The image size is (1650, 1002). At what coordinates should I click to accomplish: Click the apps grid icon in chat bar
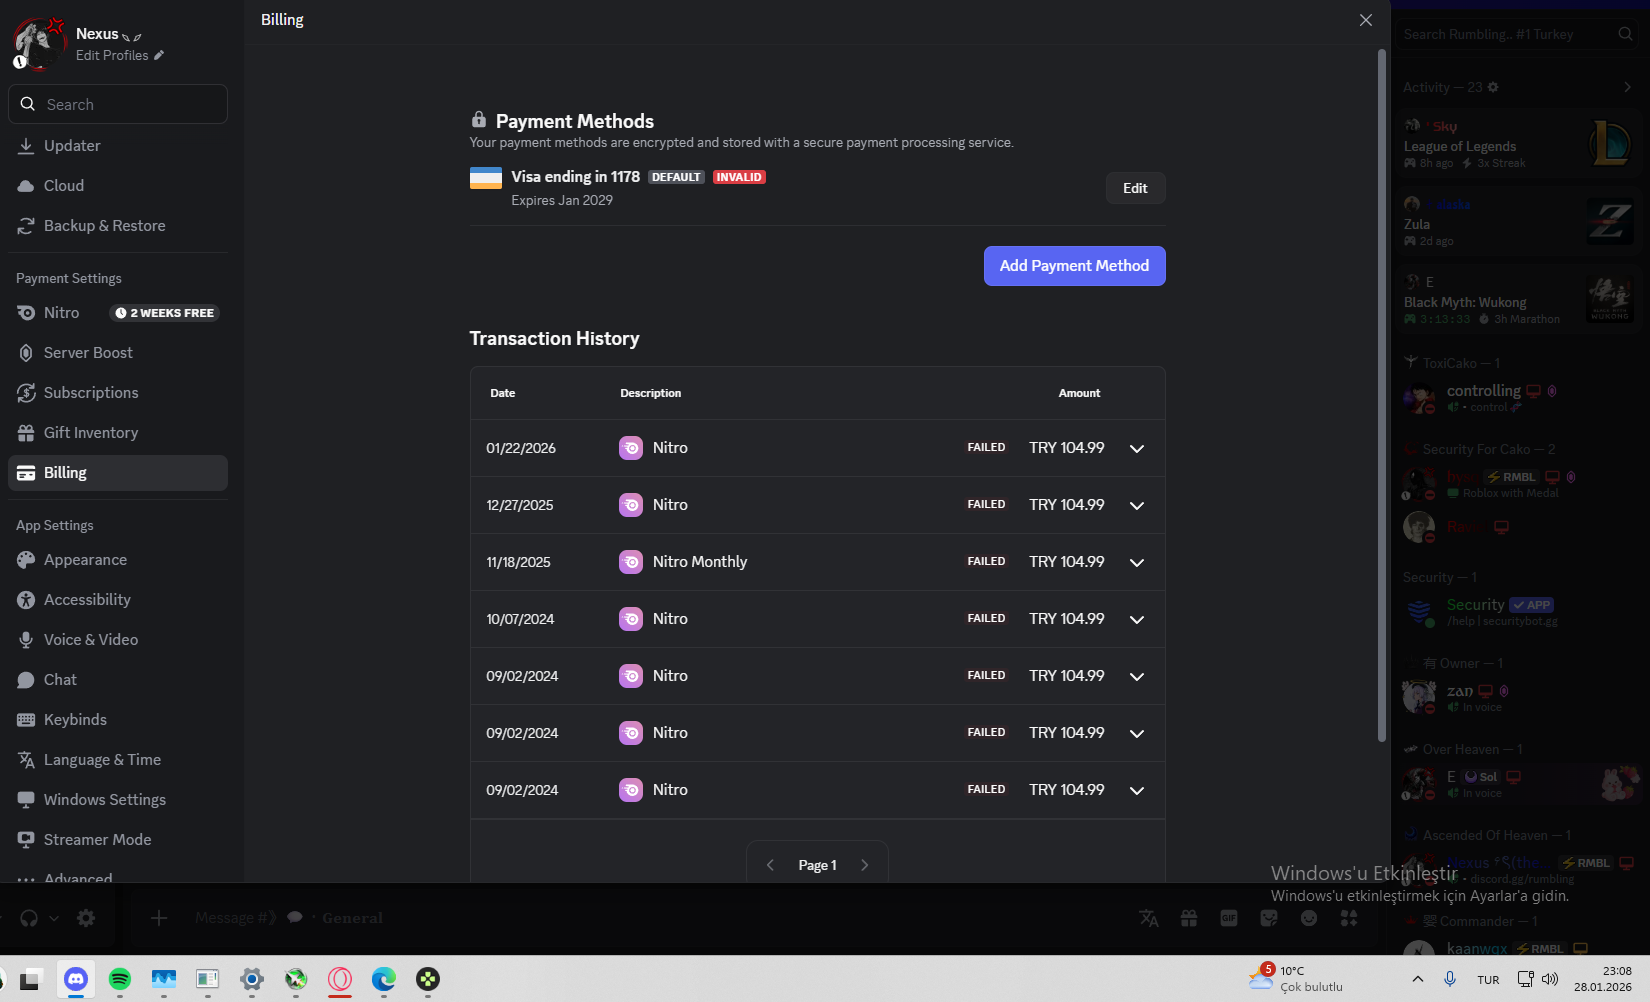tap(1349, 918)
